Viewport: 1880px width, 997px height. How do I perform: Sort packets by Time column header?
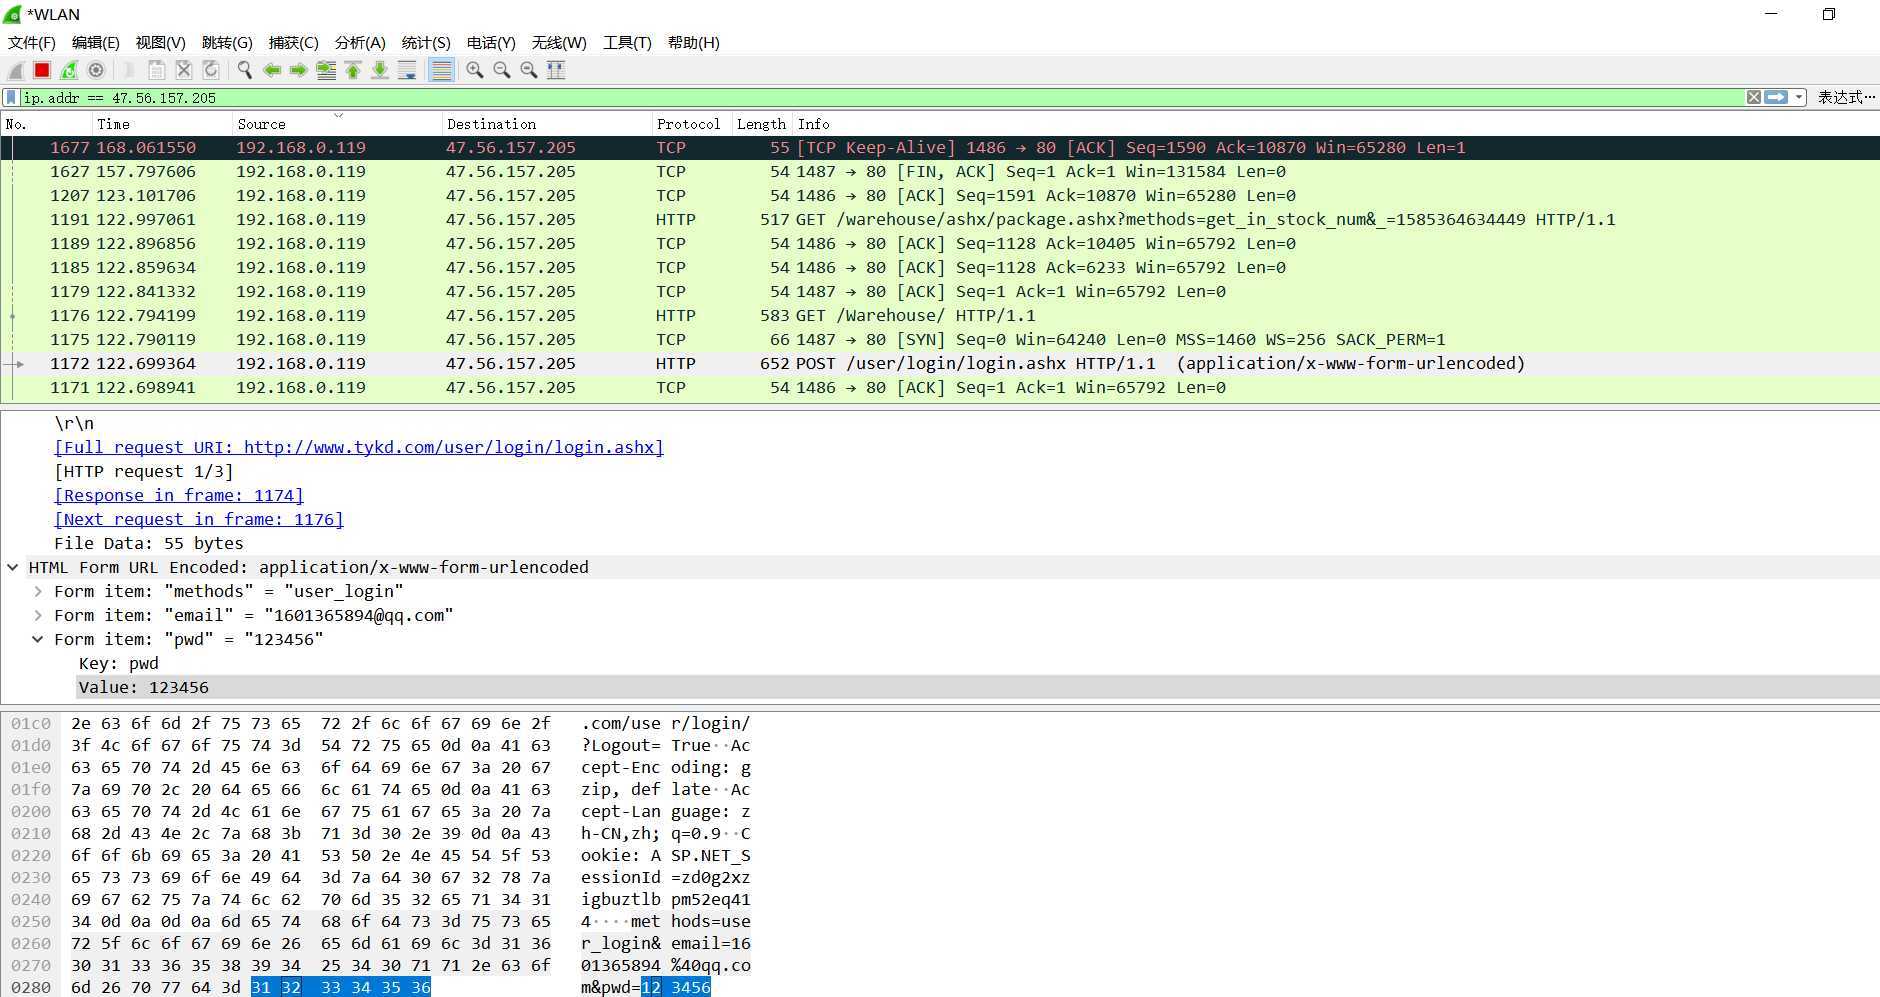(162, 124)
